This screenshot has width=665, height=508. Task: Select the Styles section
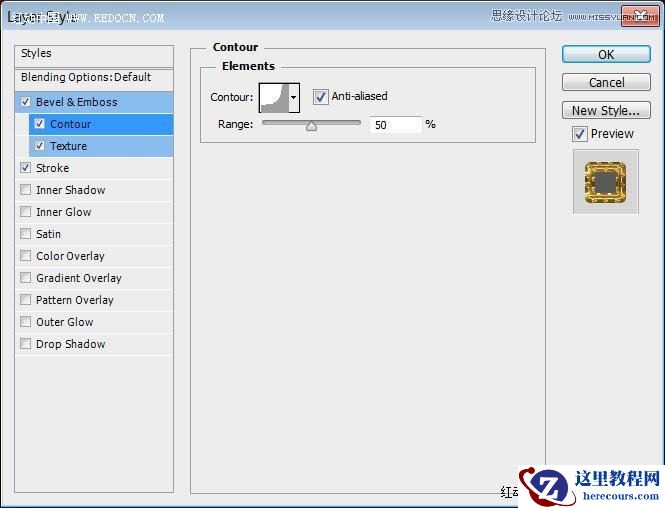point(94,55)
